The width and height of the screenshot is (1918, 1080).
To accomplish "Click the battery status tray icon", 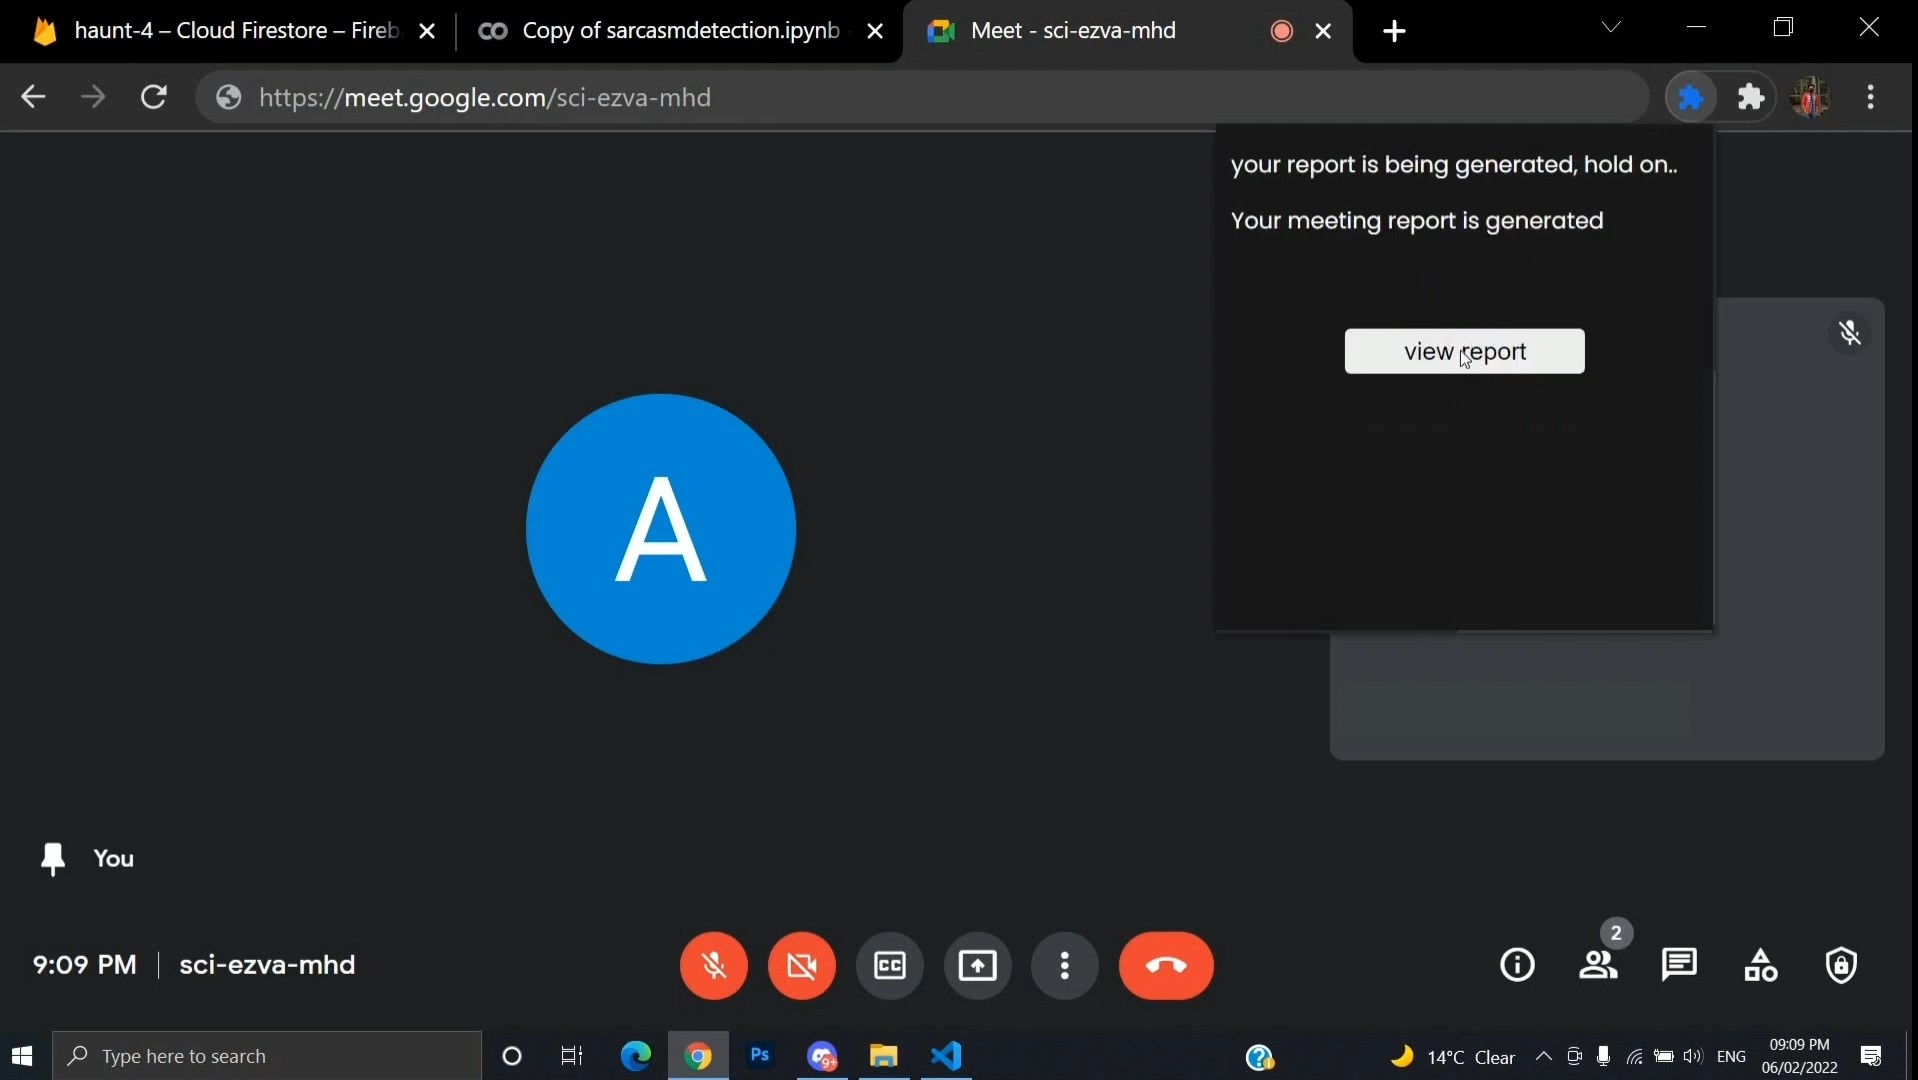I will (x=1664, y=1056).
